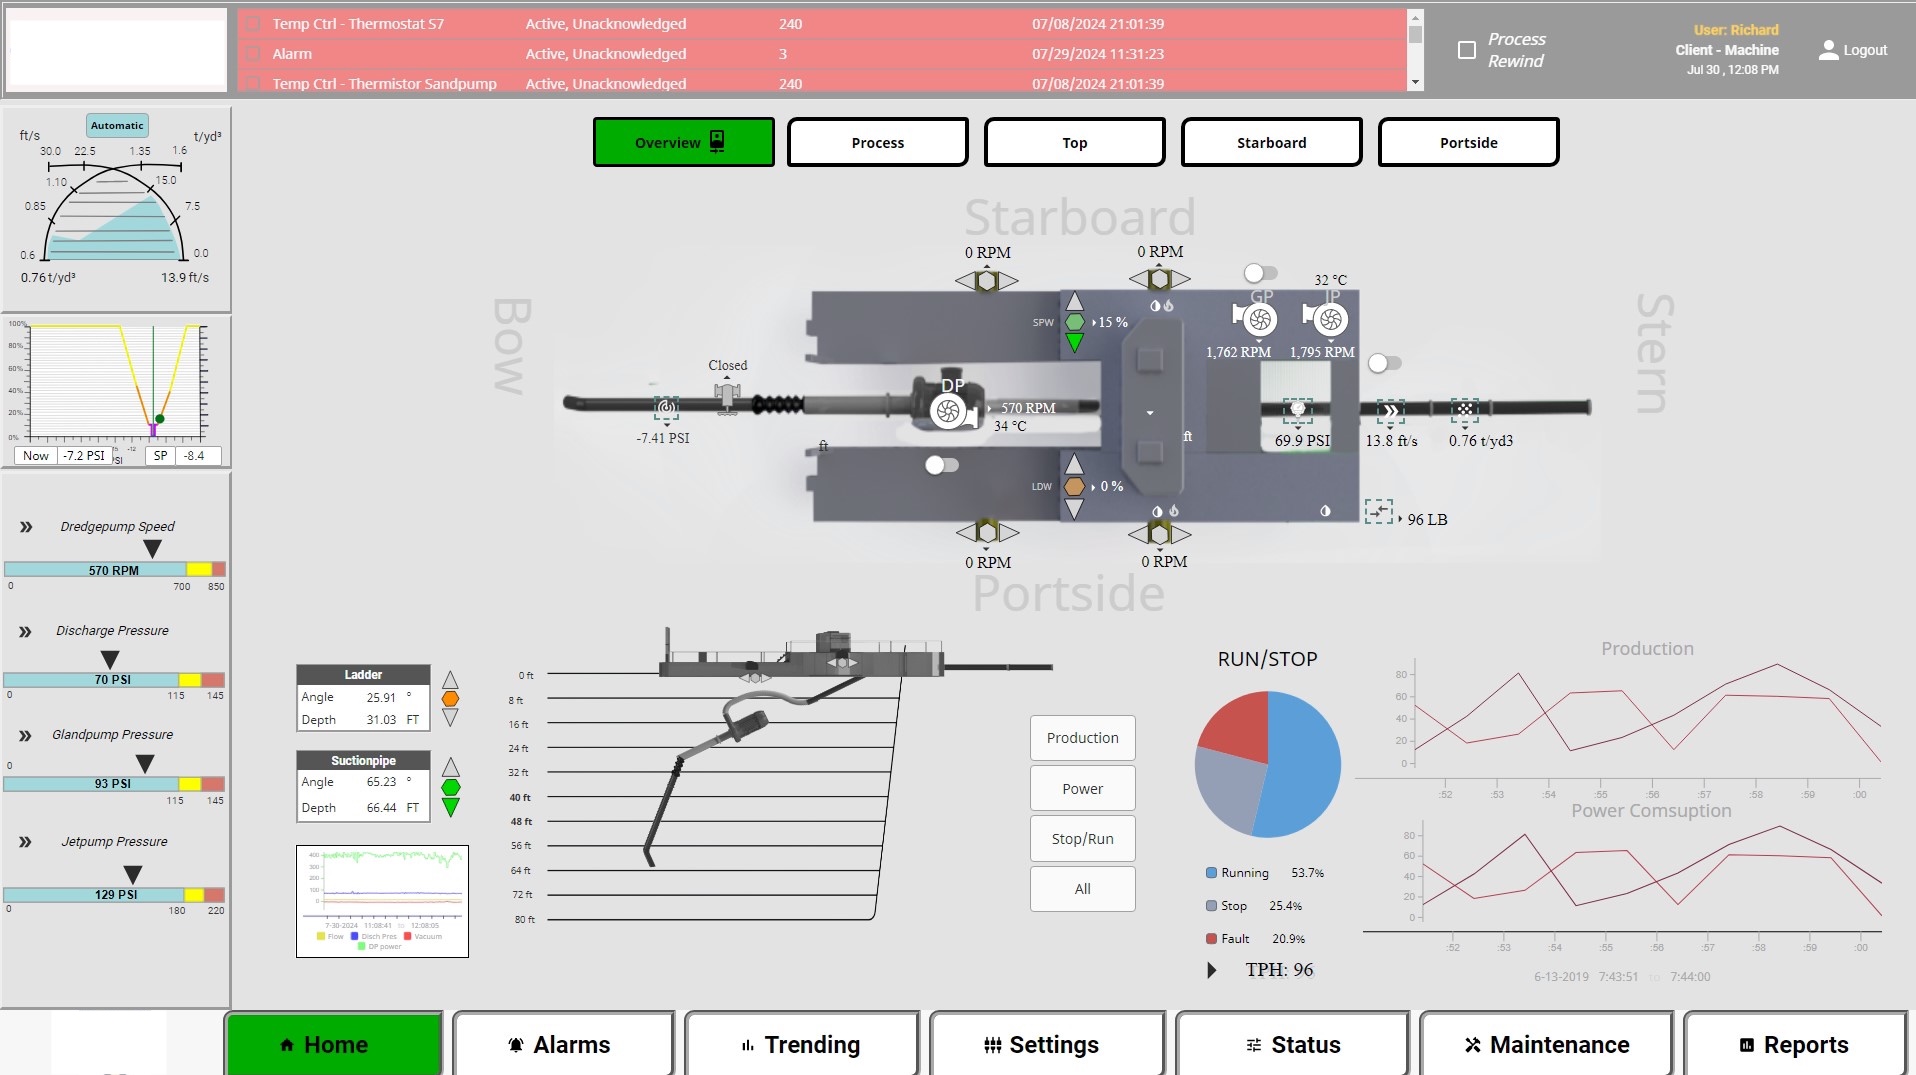Viewport: 1916px width, 1075px height.
Task: Expand the Glandpump Pressure section
Action: pyautogui.click(x=26, y=735)
